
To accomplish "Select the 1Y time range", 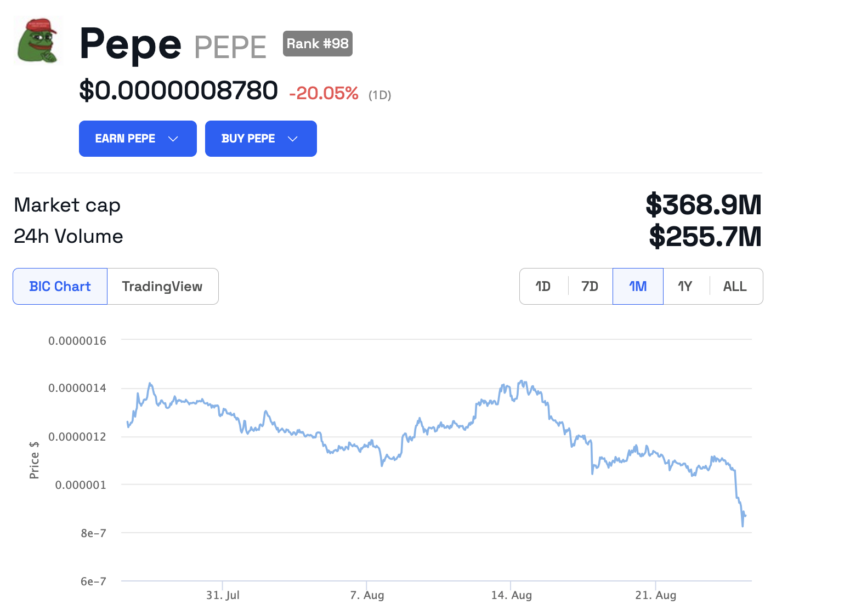I will point(685,287).
